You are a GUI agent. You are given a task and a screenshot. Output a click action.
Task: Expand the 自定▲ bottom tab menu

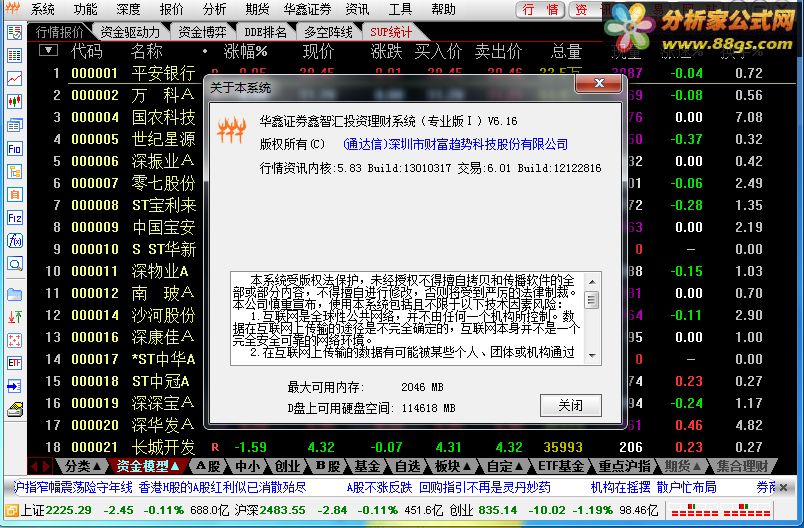[505, 466]
